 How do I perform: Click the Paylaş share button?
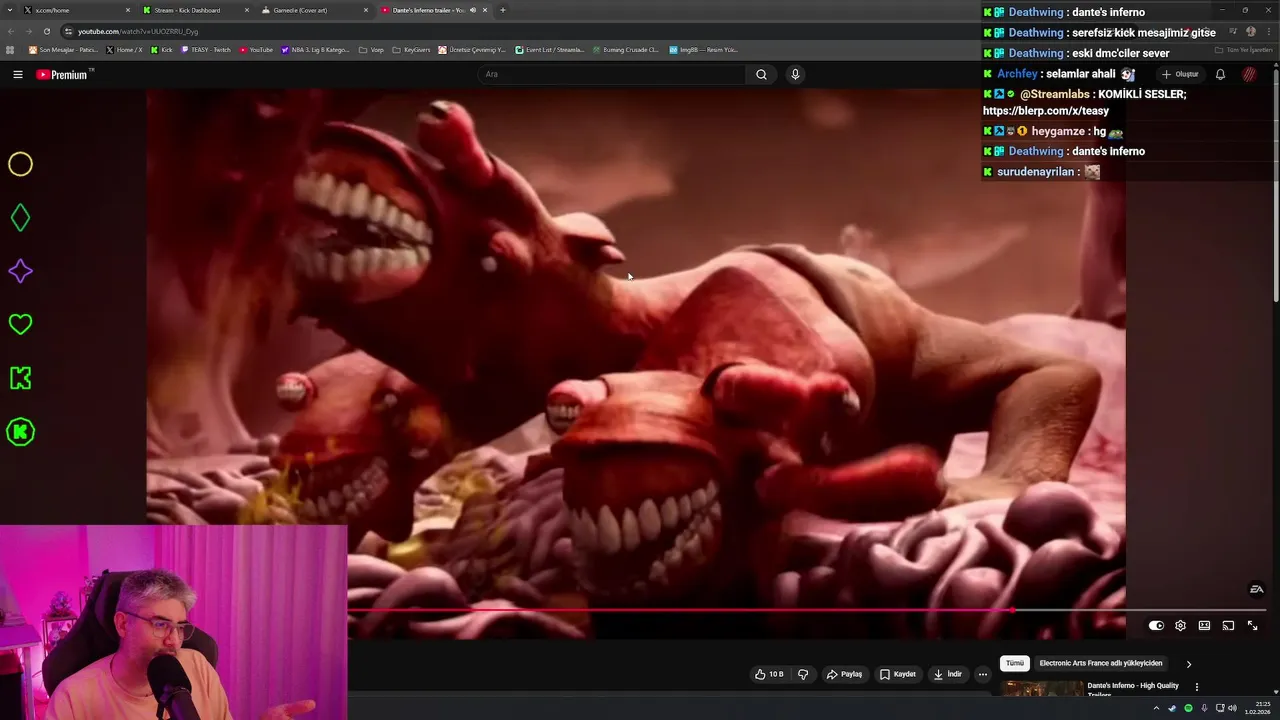(844, 674)
